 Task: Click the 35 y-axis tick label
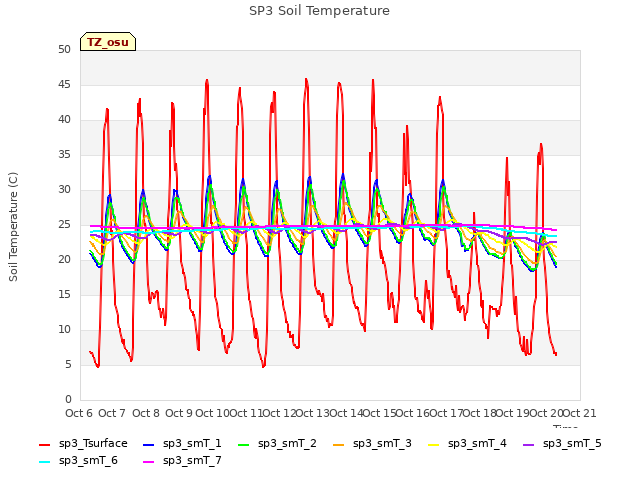pyautogui.click(x=64, y=154)
